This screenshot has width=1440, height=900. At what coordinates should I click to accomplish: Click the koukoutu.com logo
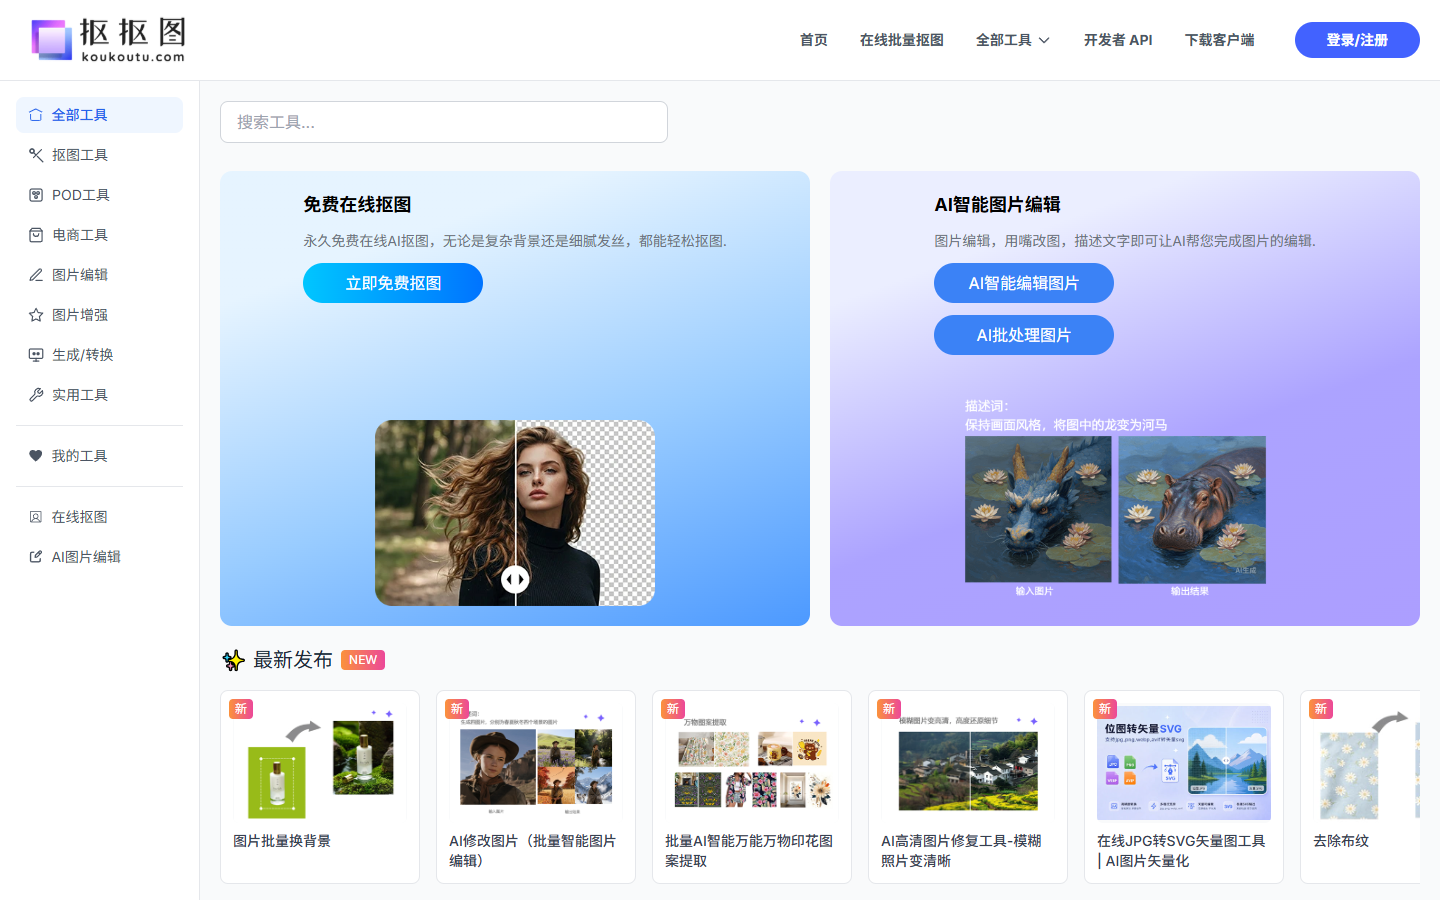(x=108, y=40)
